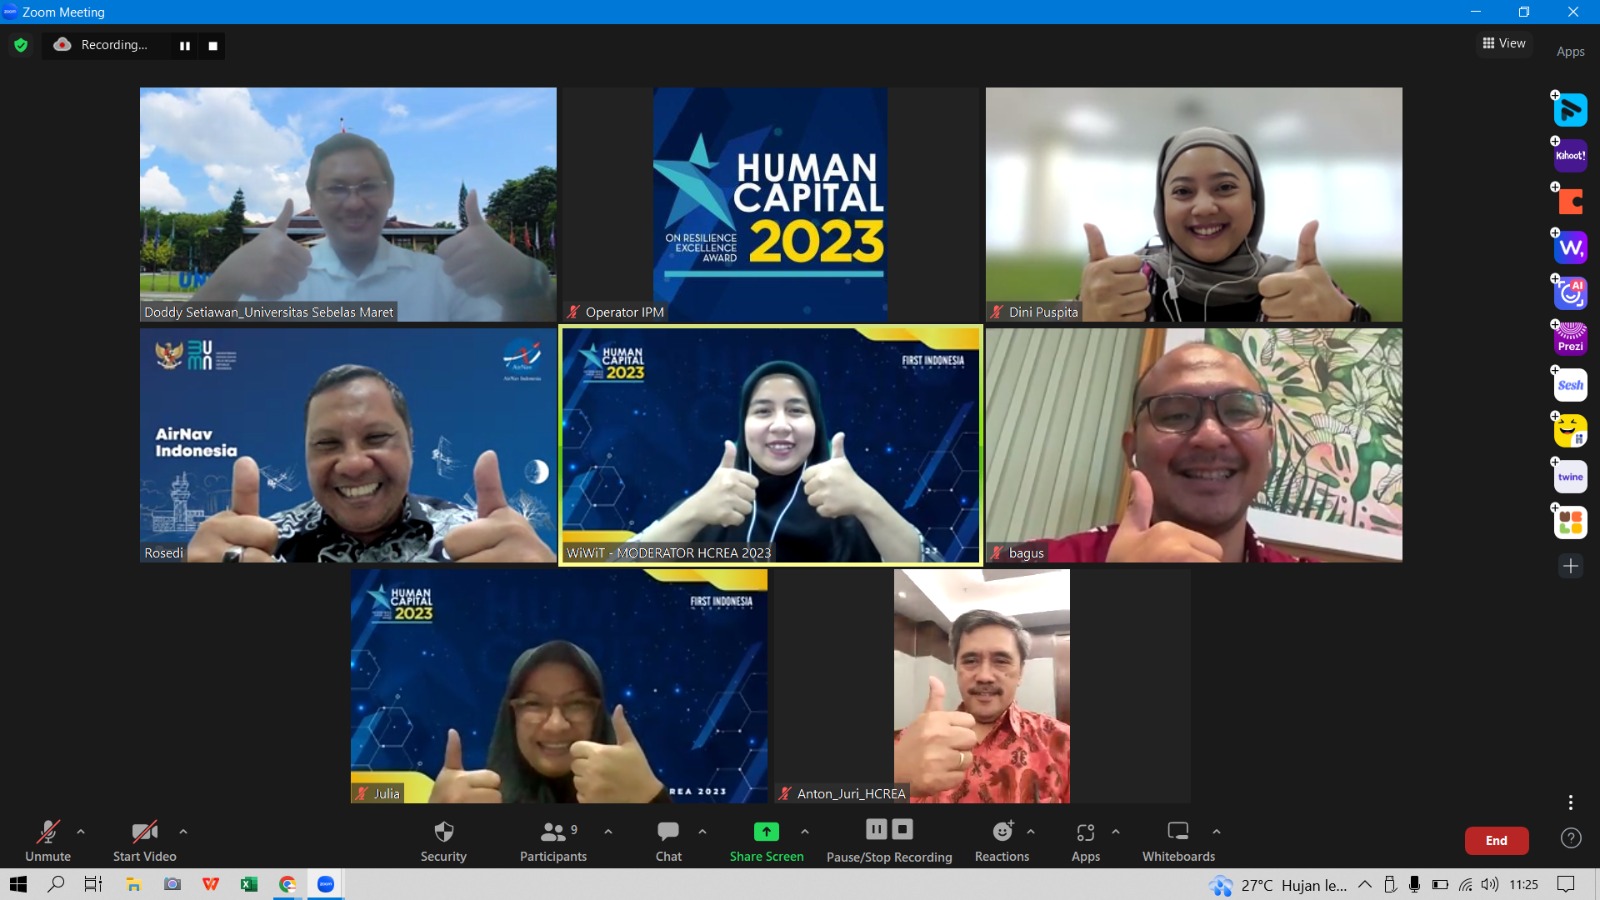The image size is (1600, 900).
Task: Expand the Chat arrow menu
Action: (x=702, y=831)
